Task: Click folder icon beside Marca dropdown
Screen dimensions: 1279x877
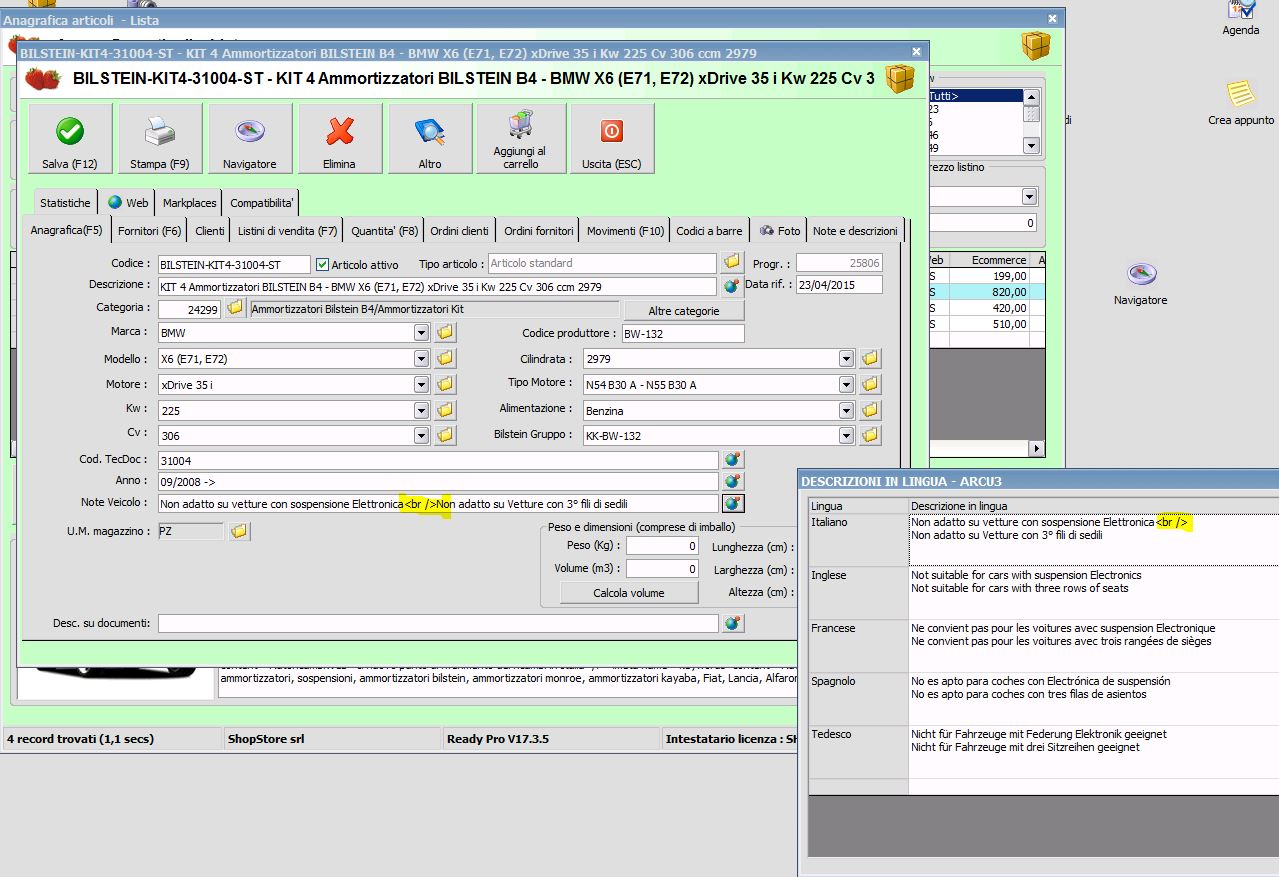Action: pos(446,332)
